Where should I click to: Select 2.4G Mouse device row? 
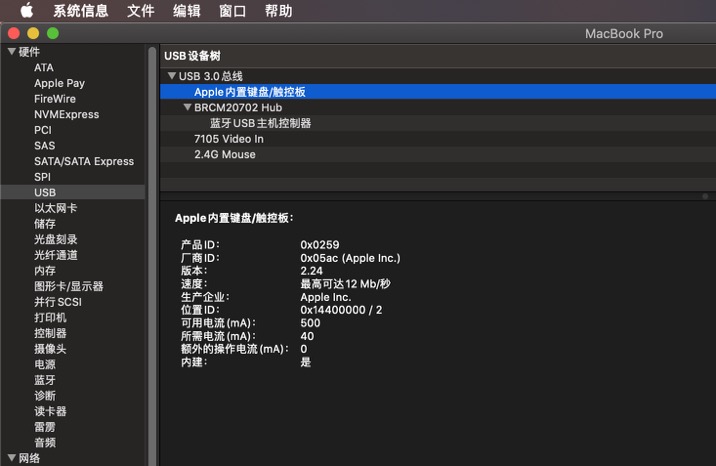tap(438, 154)
